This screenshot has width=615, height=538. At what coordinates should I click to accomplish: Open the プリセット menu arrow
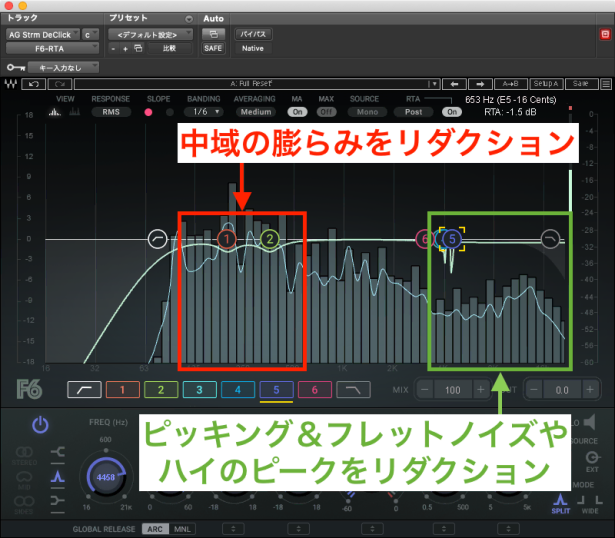(189, 19)
